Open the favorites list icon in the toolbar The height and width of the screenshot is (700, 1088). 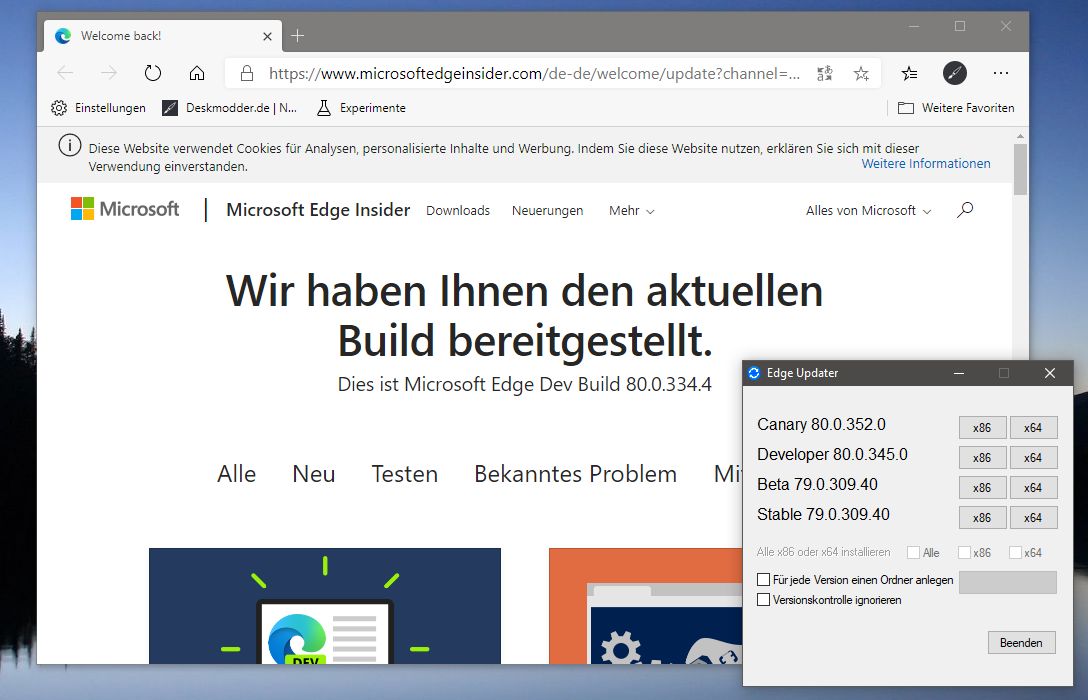point(909,73)
